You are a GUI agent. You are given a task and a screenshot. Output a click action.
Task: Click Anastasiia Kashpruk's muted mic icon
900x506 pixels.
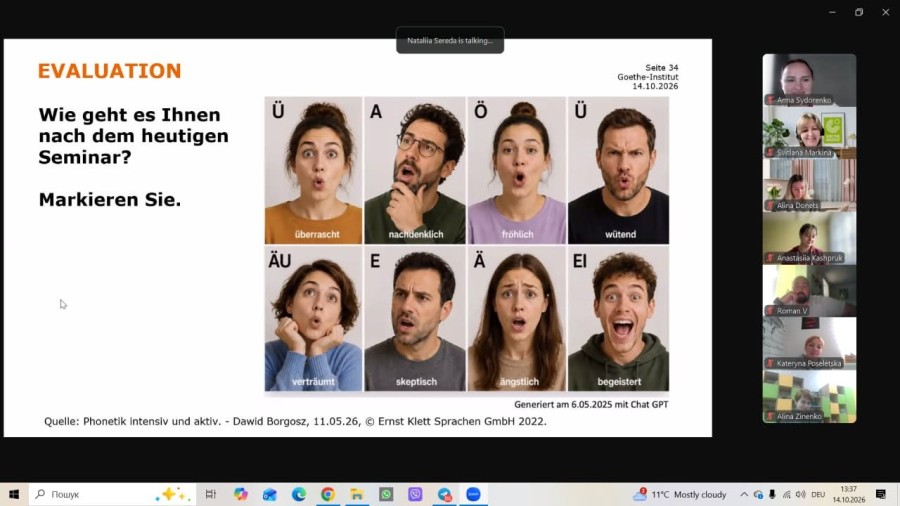pos(770,258)
